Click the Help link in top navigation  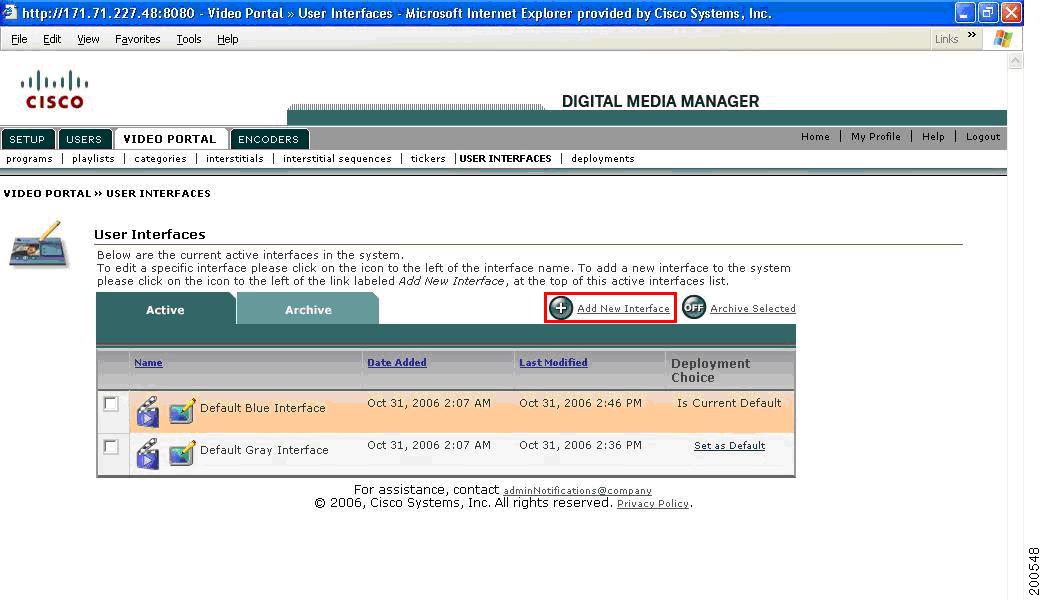[x=933, y=136]
